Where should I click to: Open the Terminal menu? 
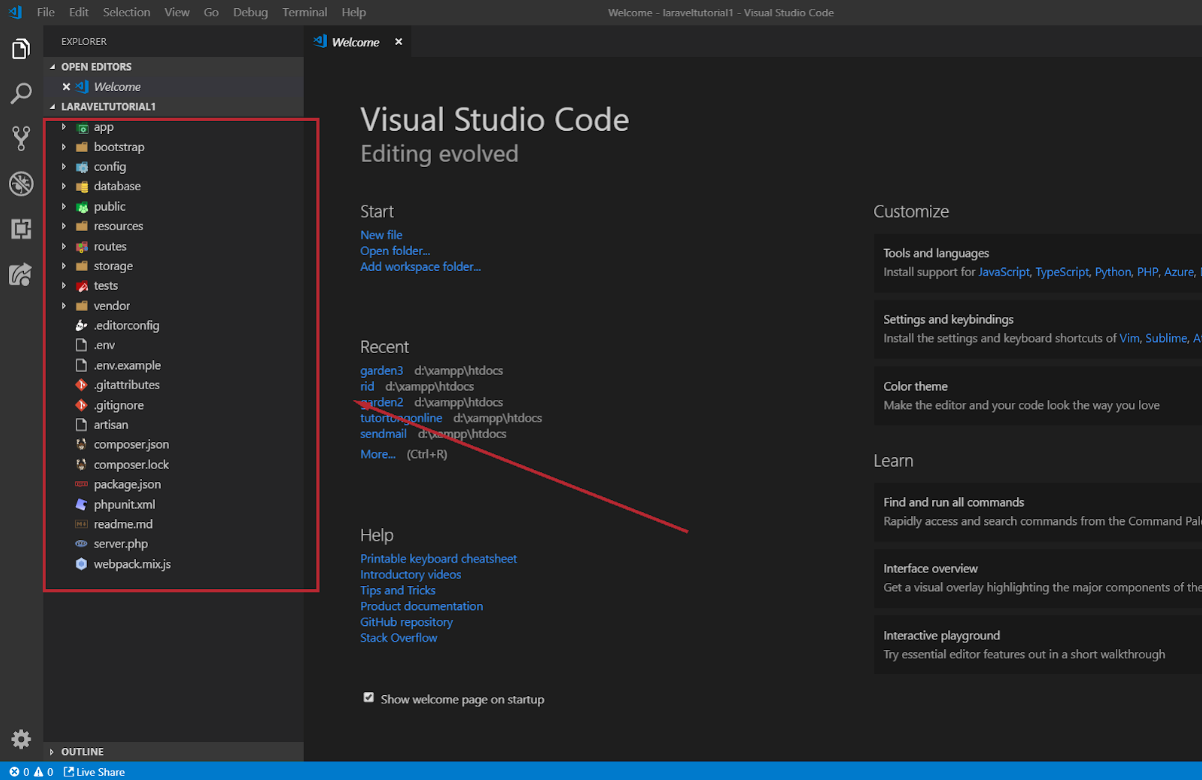[304, 12]
